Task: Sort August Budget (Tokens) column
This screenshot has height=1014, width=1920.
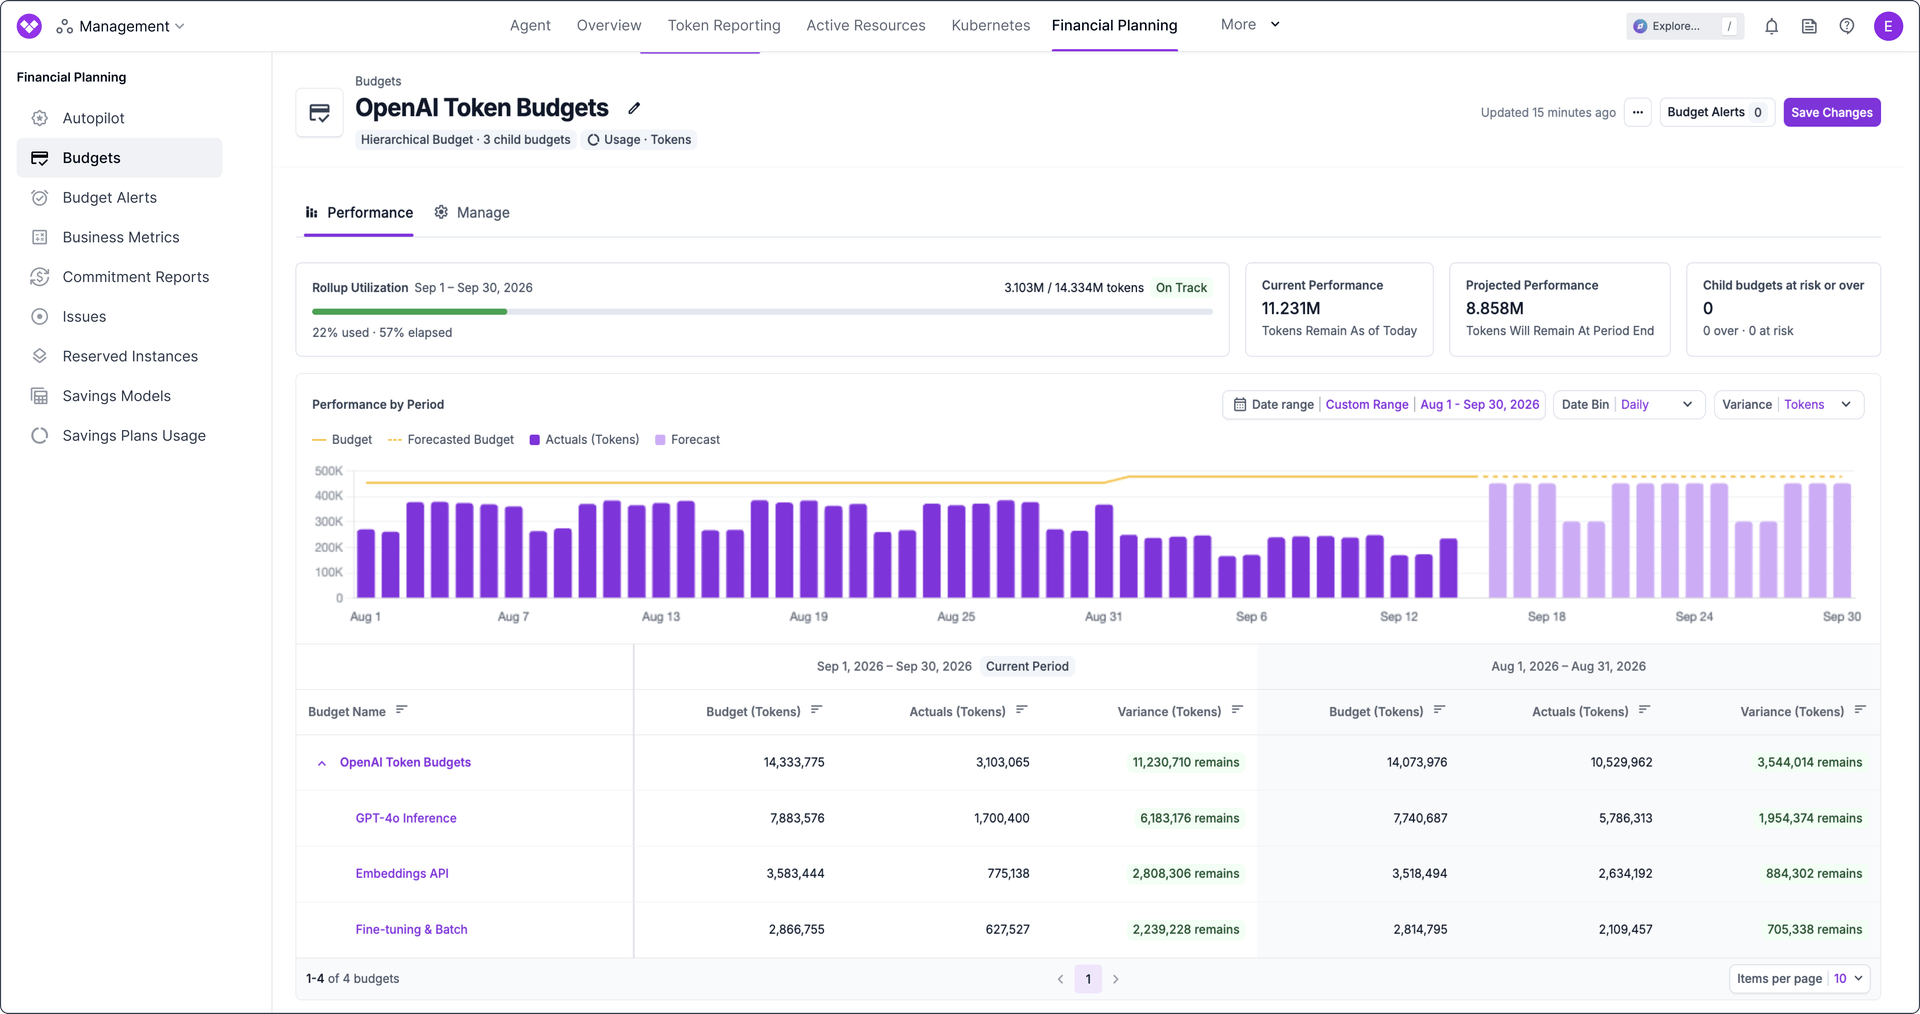Action: (x=1440, y=710)
